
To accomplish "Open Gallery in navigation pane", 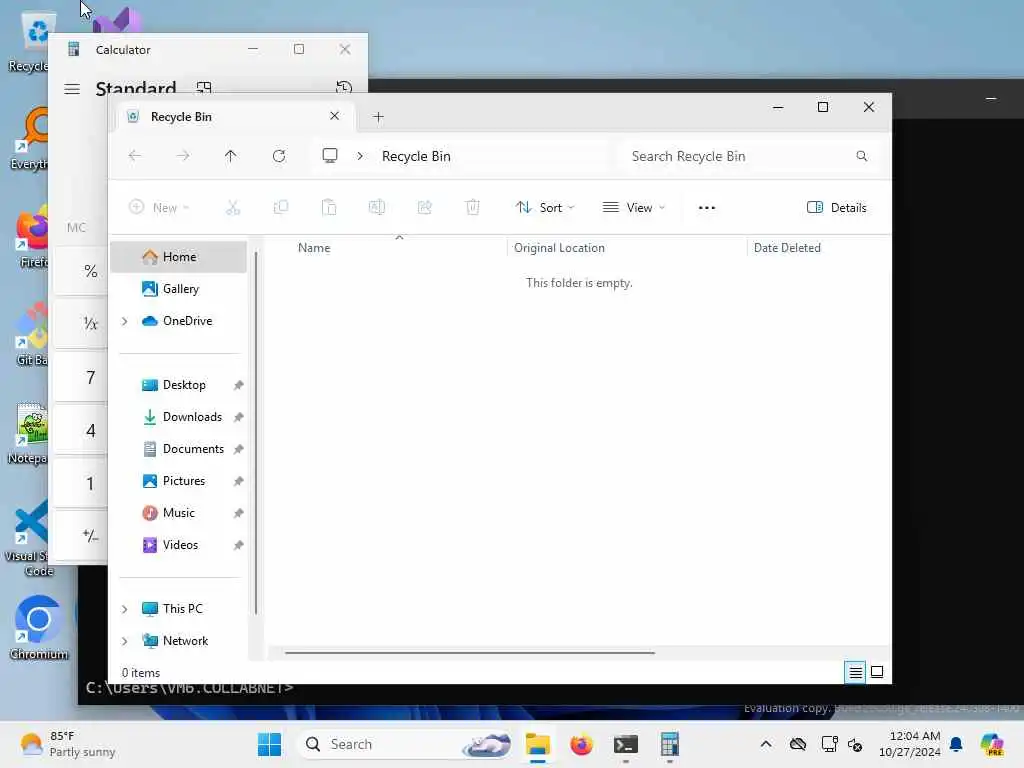I will (x=179, y=289).
